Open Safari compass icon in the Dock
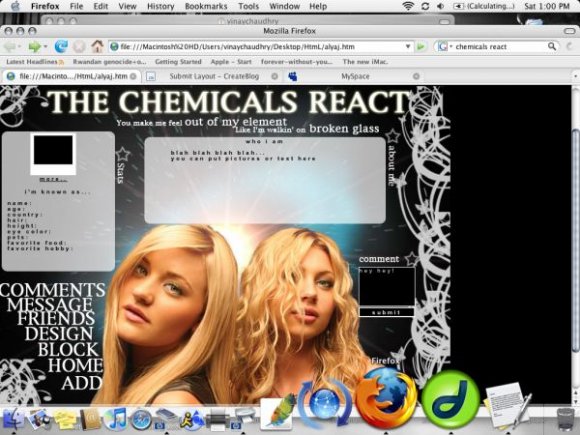580x435 pixels. [141, 419]
